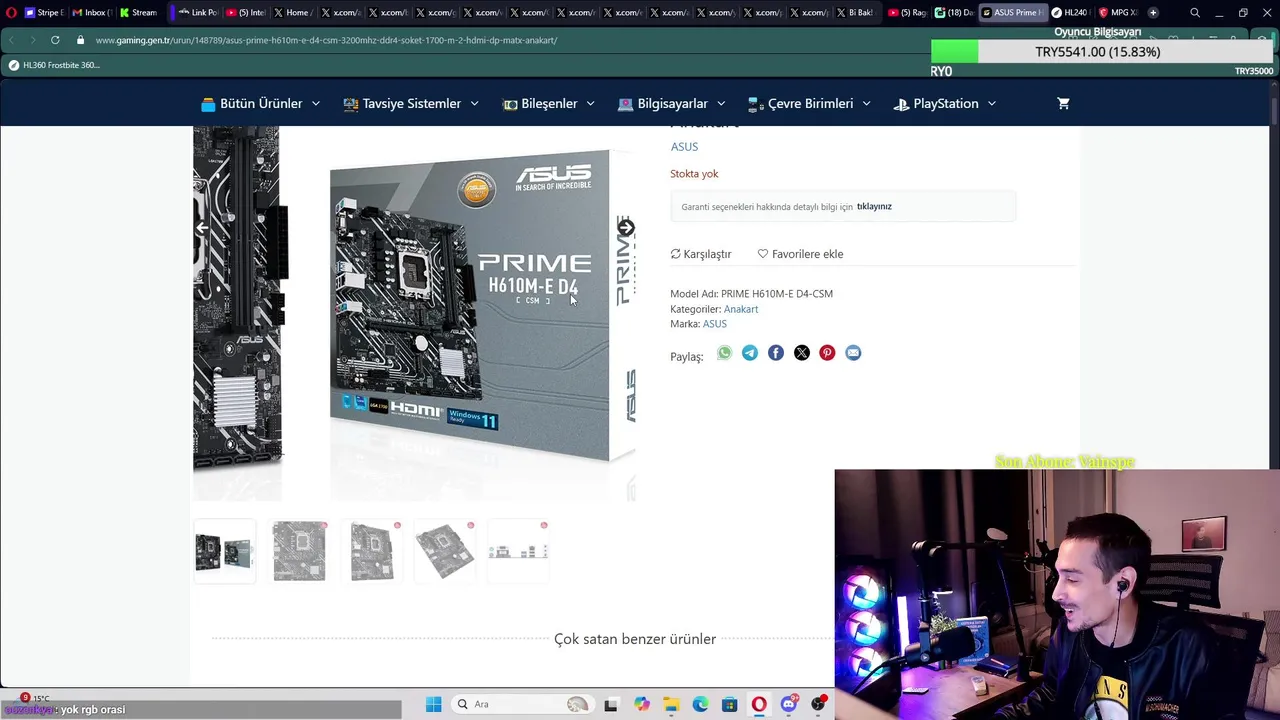Viewport: 1280px width, 720px height.
Task: Open OBS Studio from taskbar
Action: 819,704
